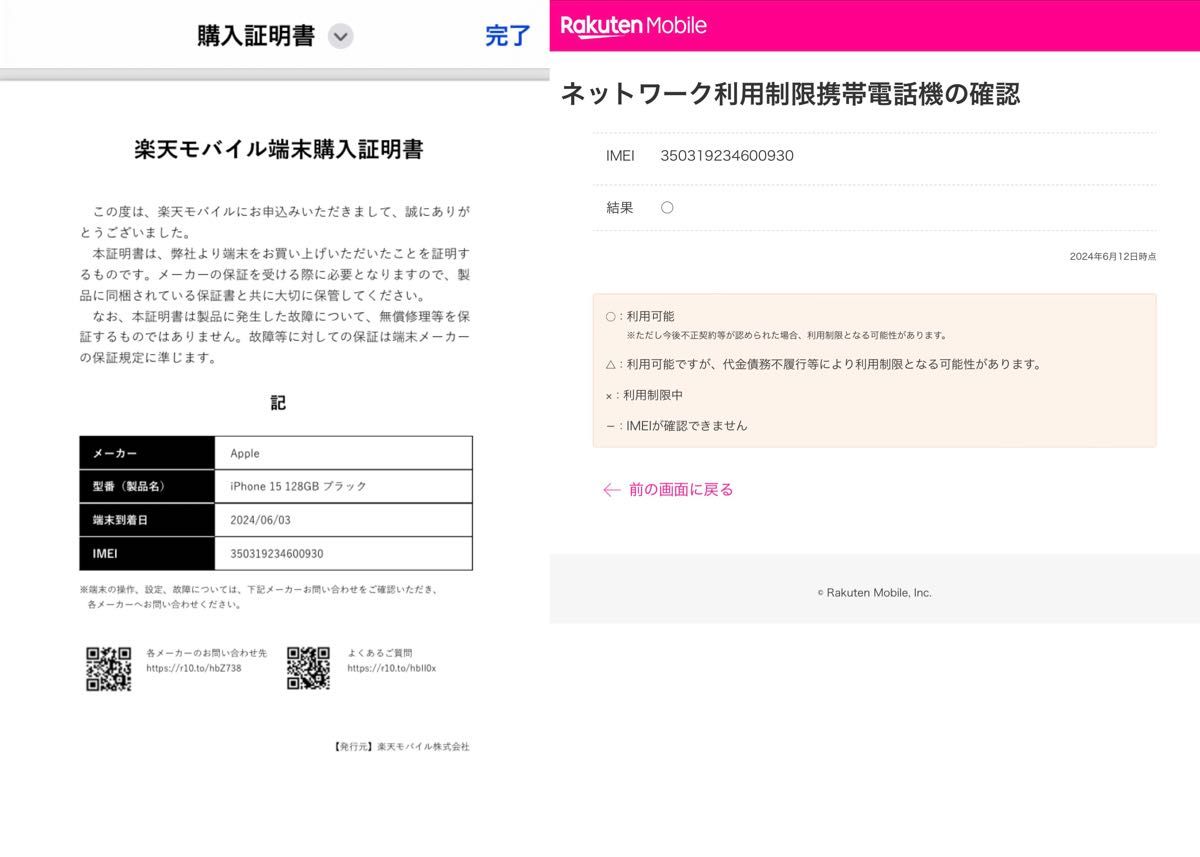The width and height of the screenshot is (1200, 857).
Task: Select heading 楽天モバイル端末購入証明書
Action: 278,150
